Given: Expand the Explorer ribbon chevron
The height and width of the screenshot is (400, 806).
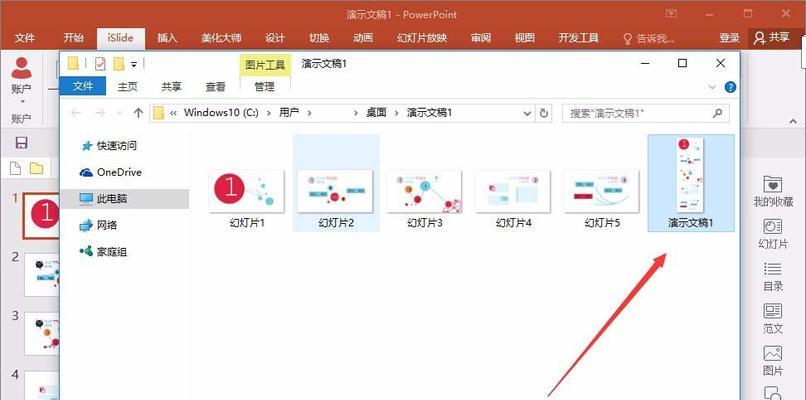Looking at the screenshot, I should [712, 87].
